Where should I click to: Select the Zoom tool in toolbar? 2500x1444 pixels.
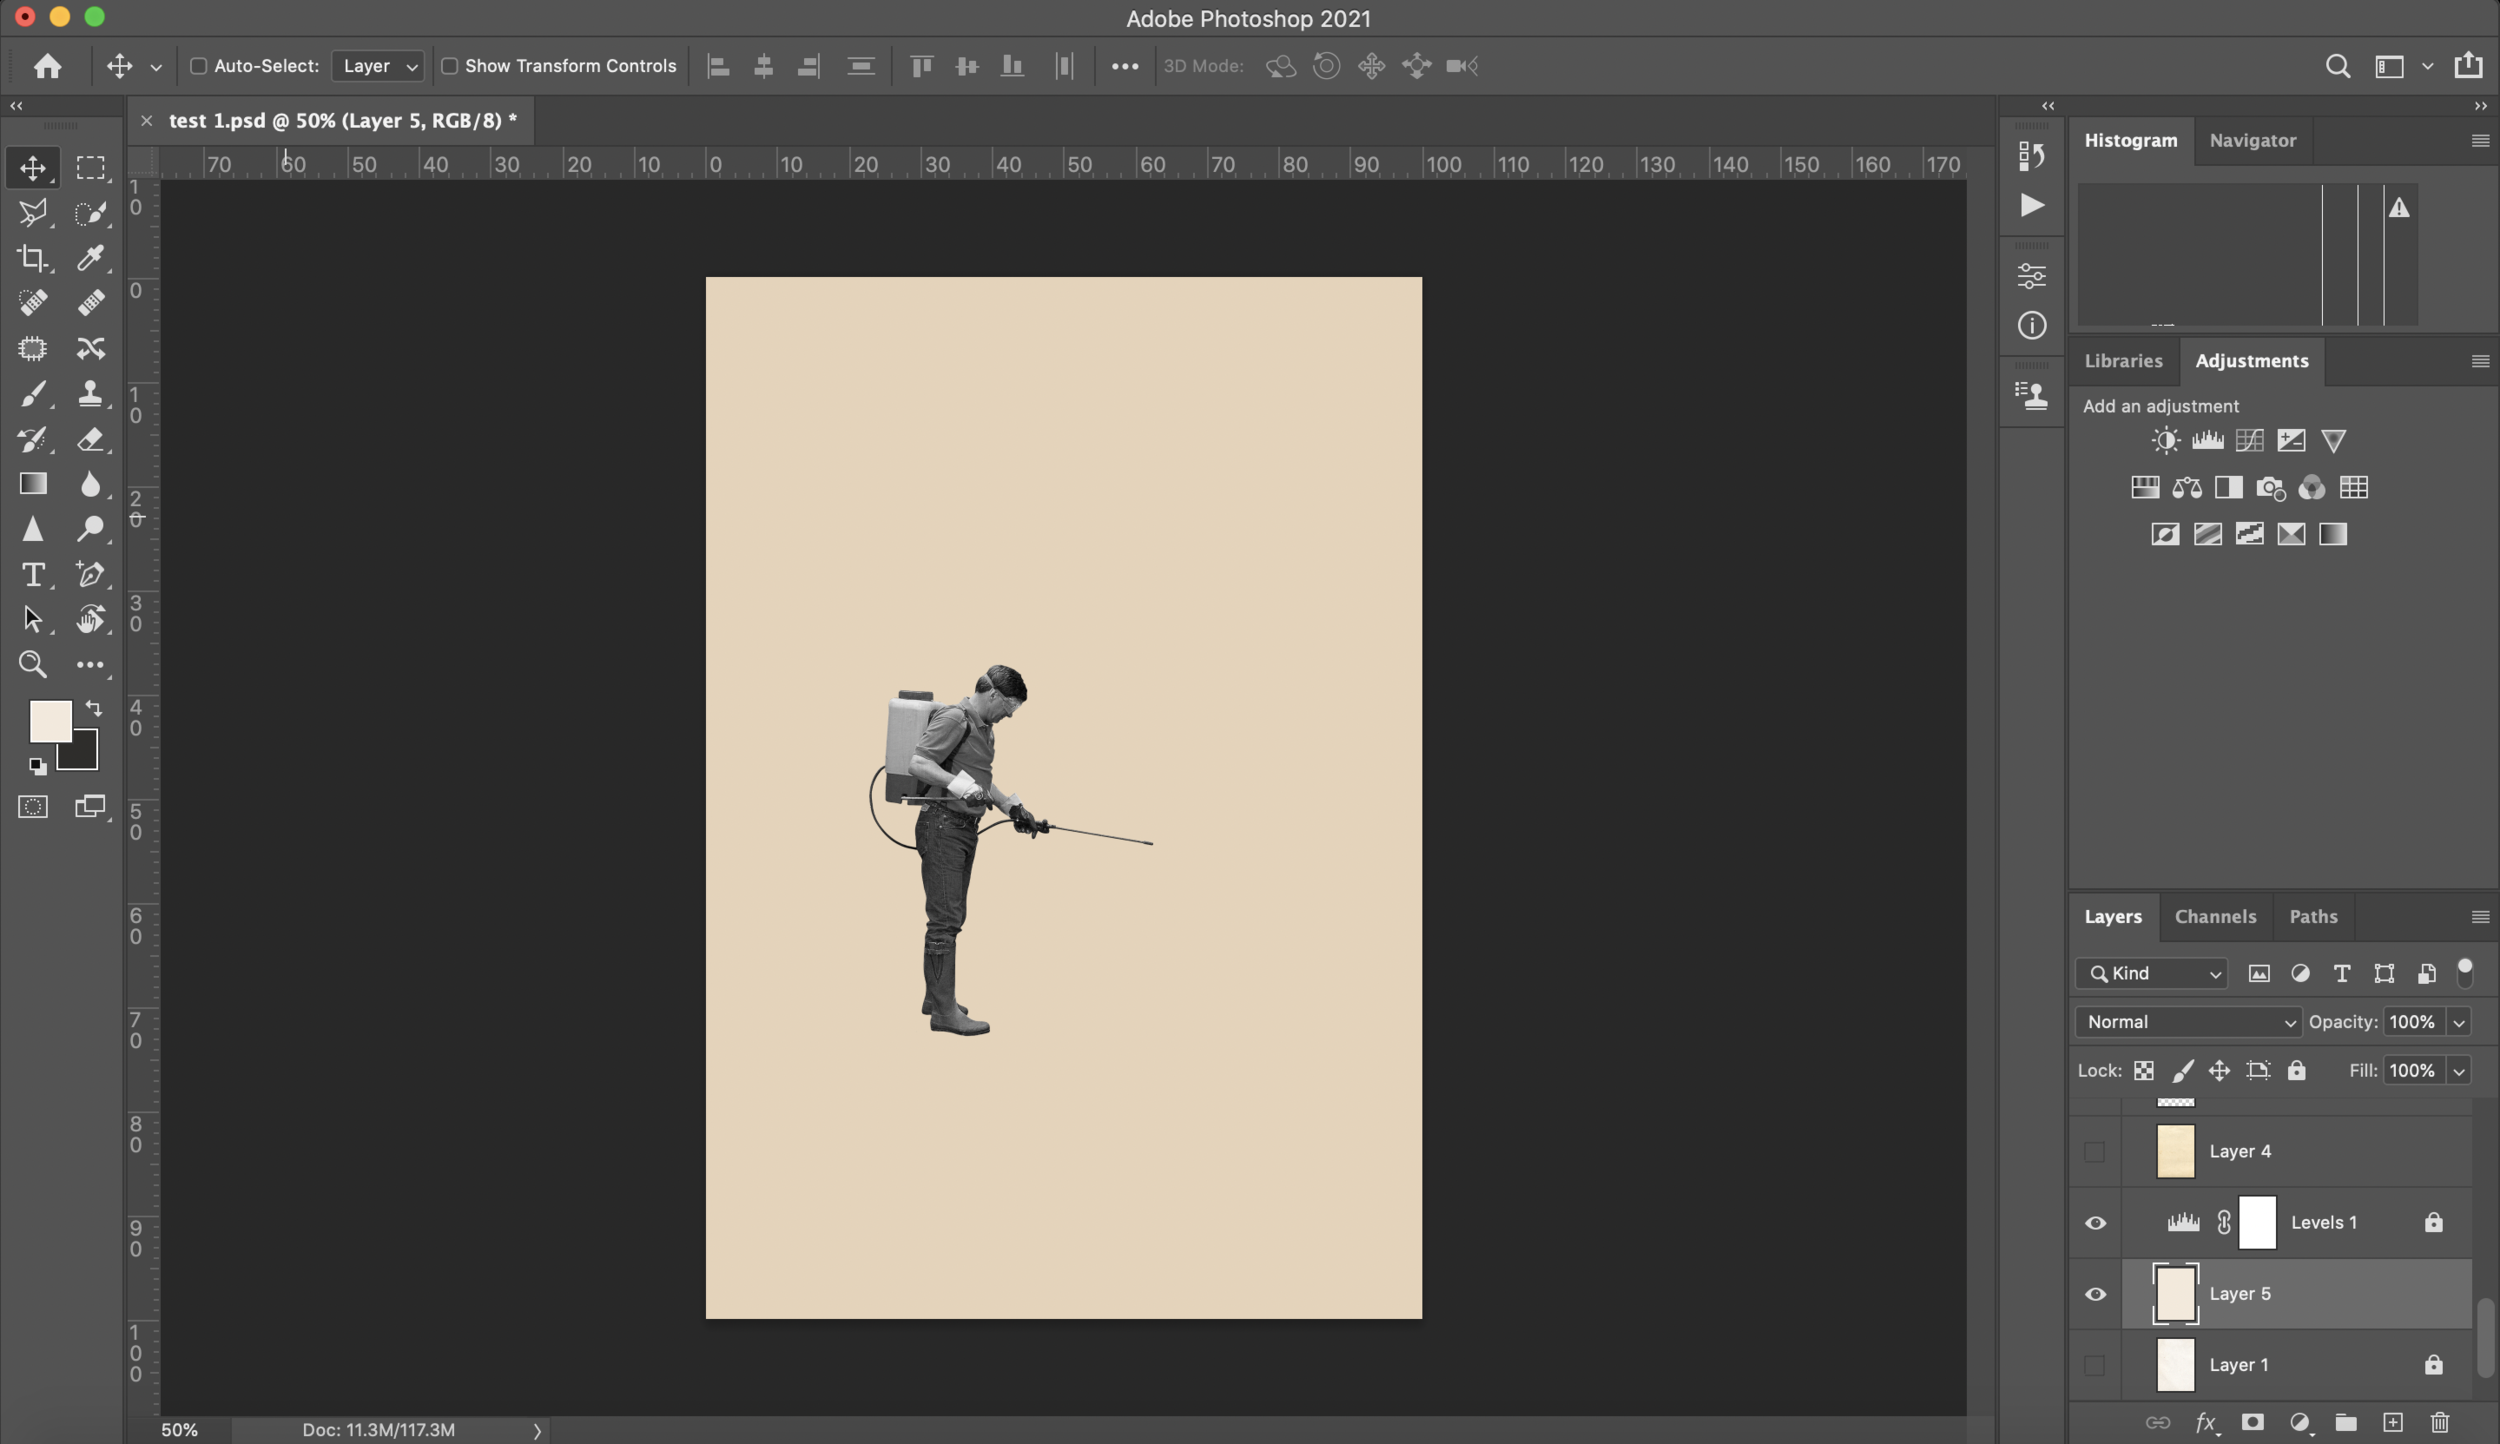coord(32,664)
